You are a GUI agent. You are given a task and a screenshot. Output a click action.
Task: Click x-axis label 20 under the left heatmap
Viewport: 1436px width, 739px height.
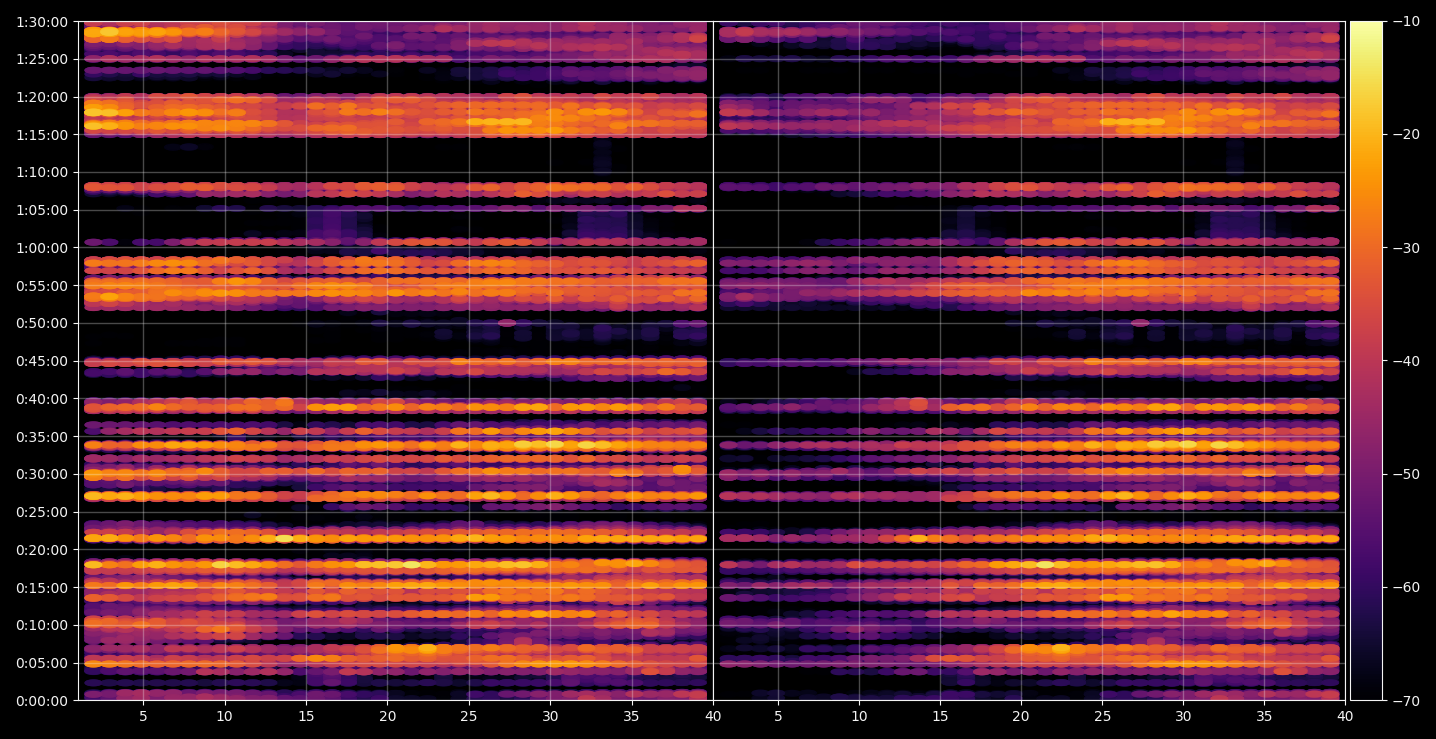[x=387, y=717]
